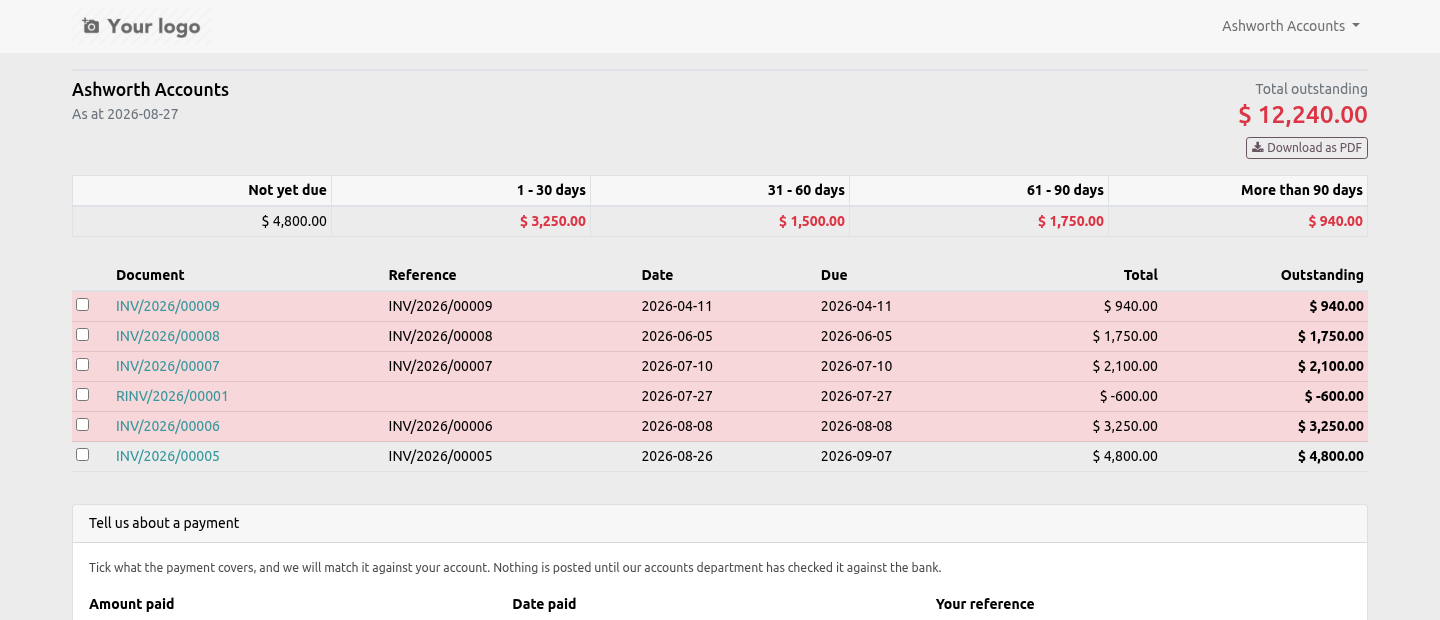Open document link INV/2026/00007

pyautogui.click(x=168, y=366)
